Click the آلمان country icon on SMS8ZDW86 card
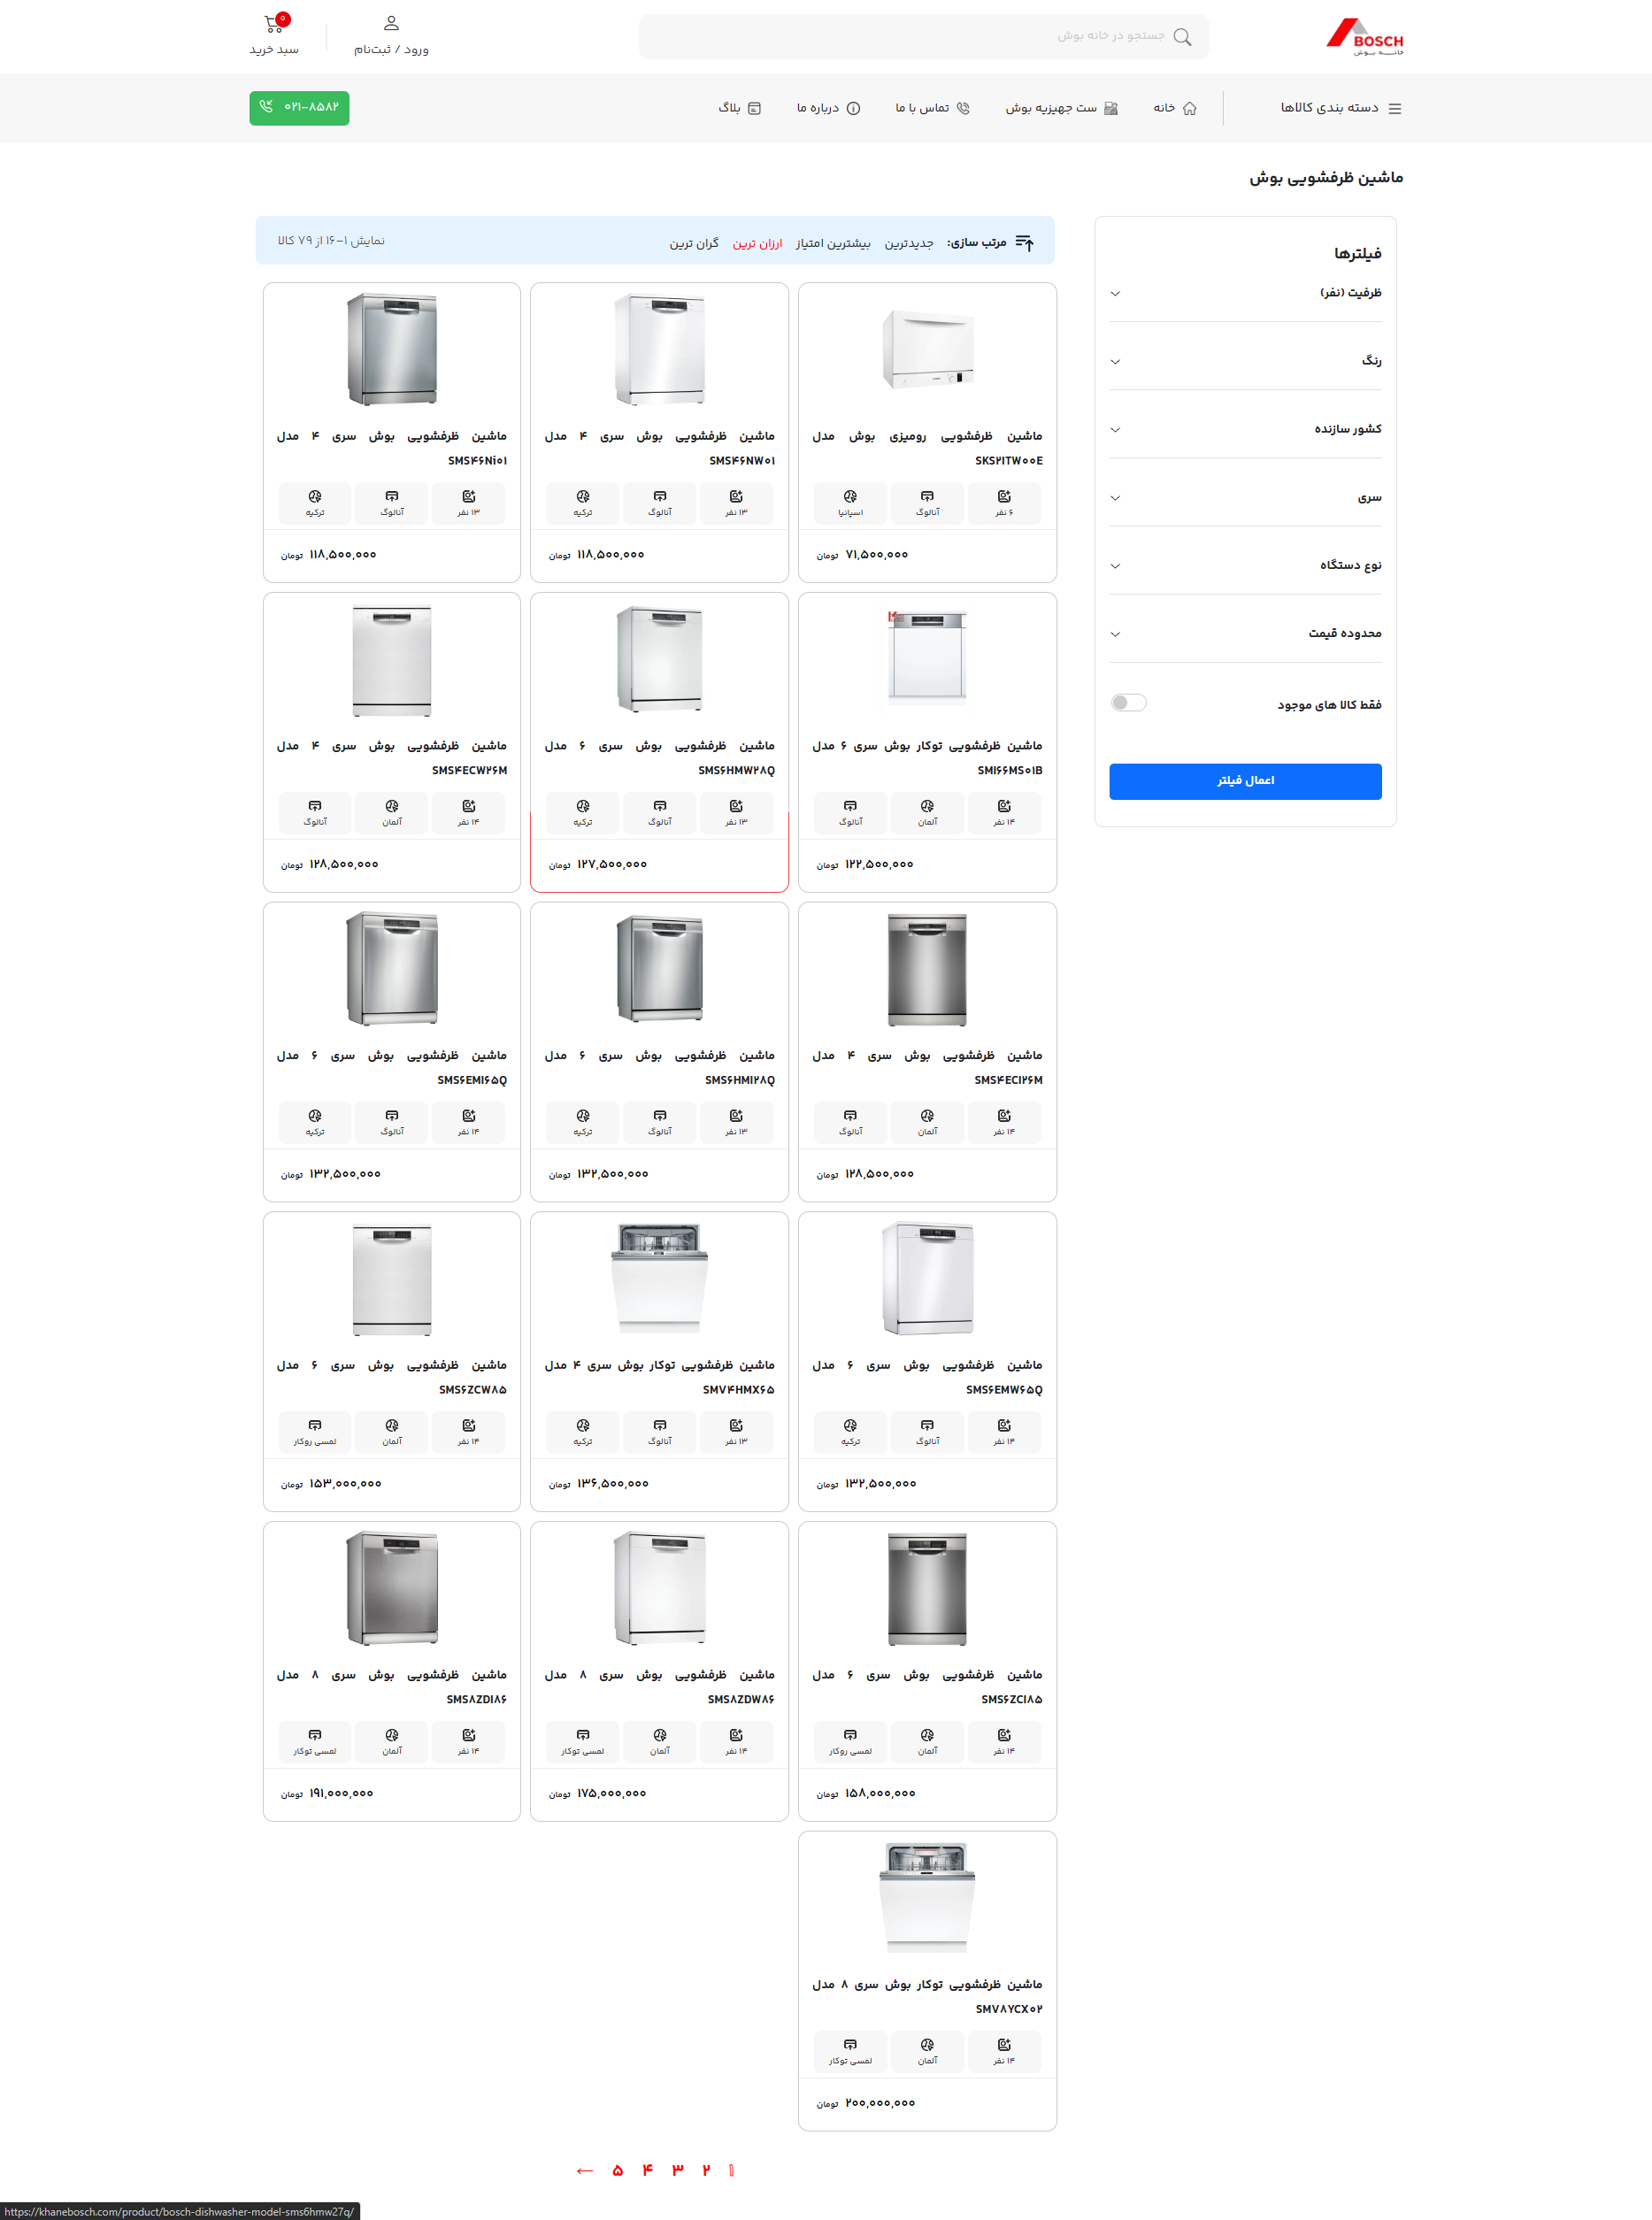This screenshot has width=1652, height=2220. (660, 1735)
